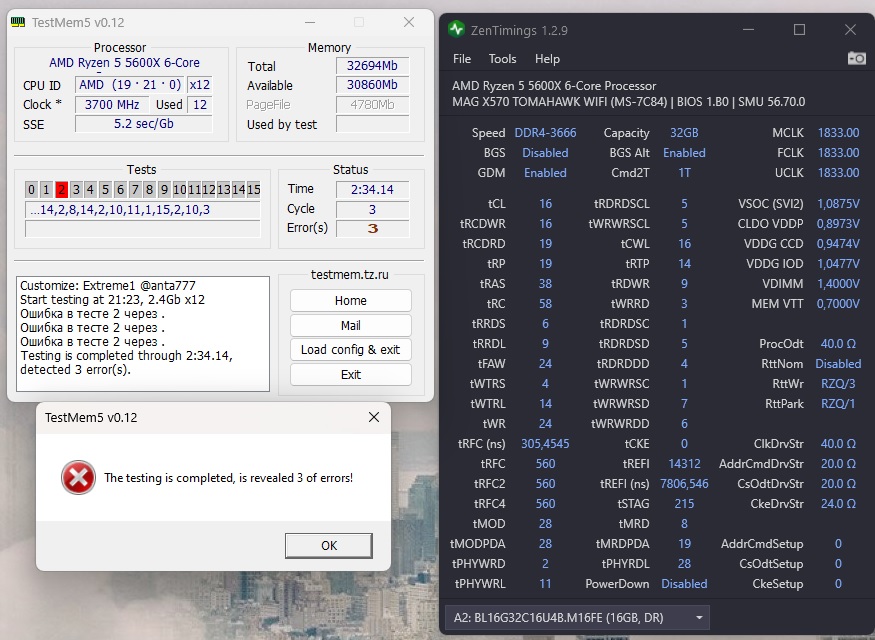Click the SSE value 5.2 sec/Gb

pyautogui.click(x=143, y=124)
